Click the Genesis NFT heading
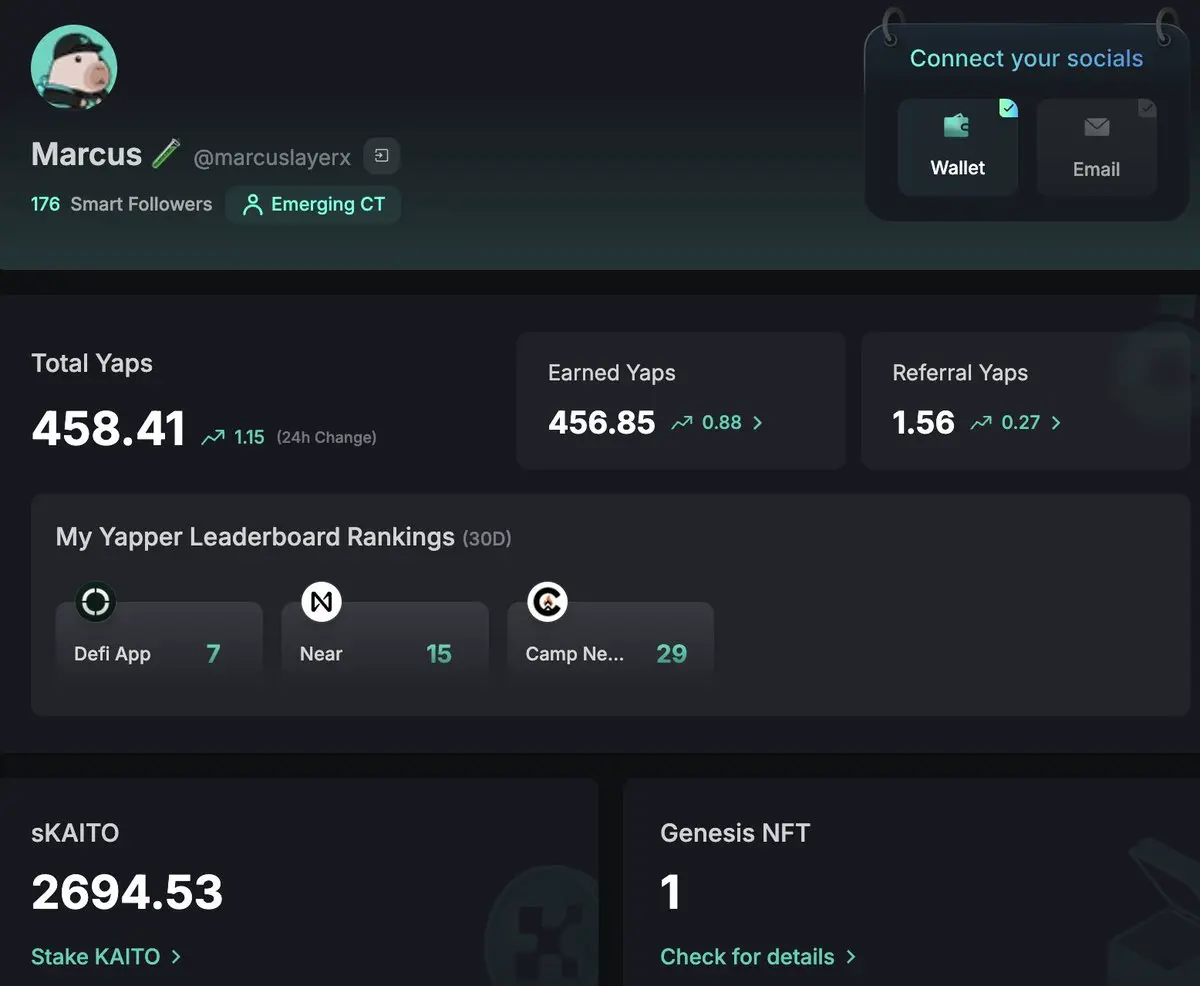The width and height of the screenshot is (1200, 986). click(735, 833)
